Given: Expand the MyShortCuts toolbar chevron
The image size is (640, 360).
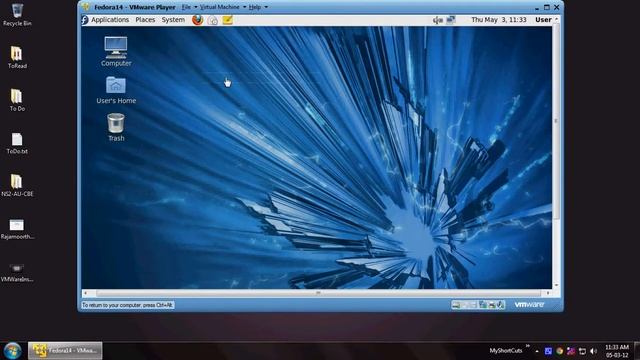Looking at the screenshot, I should coord(527,346).
